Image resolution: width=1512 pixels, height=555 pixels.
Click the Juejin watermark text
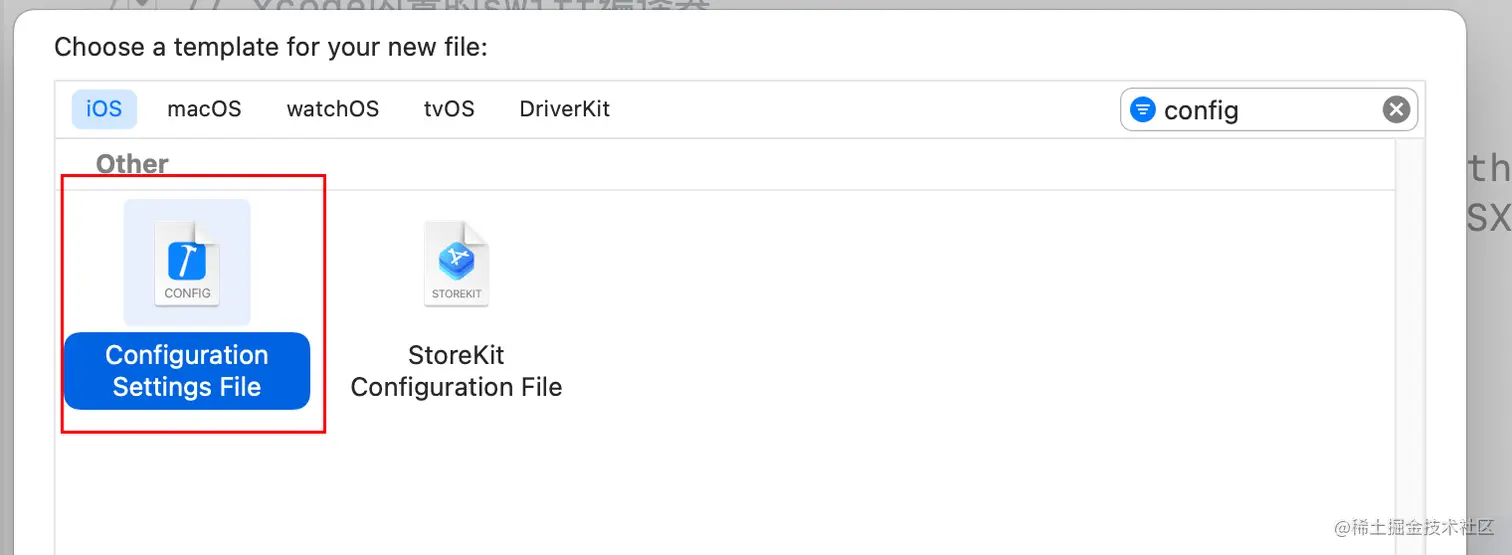tap(1407, 527)
